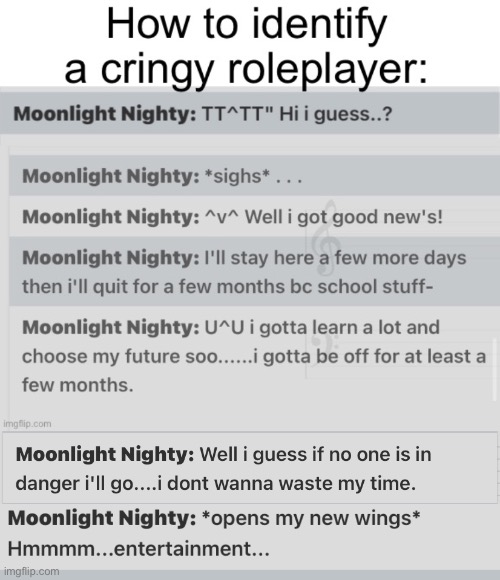The image size is (500, 580).
Task: Click the username on the "I'll stay here" message
Action: pyautogui.click(x=111, y=257)
